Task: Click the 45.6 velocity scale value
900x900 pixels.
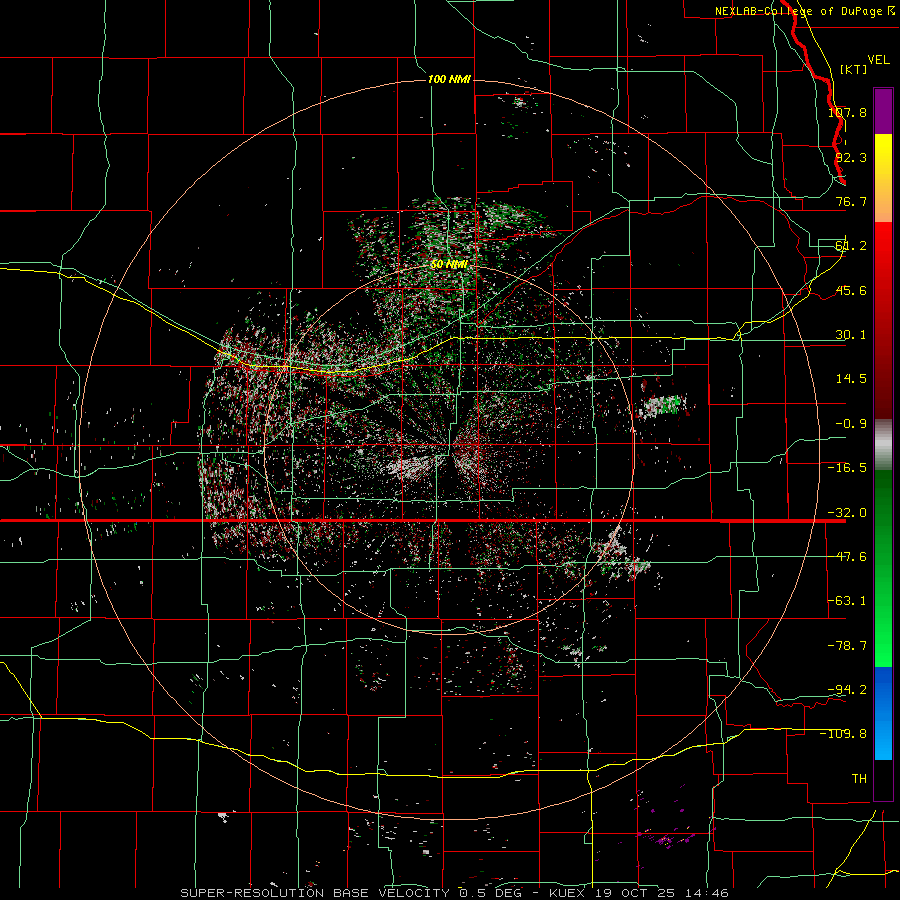Action: click(851, 290)
